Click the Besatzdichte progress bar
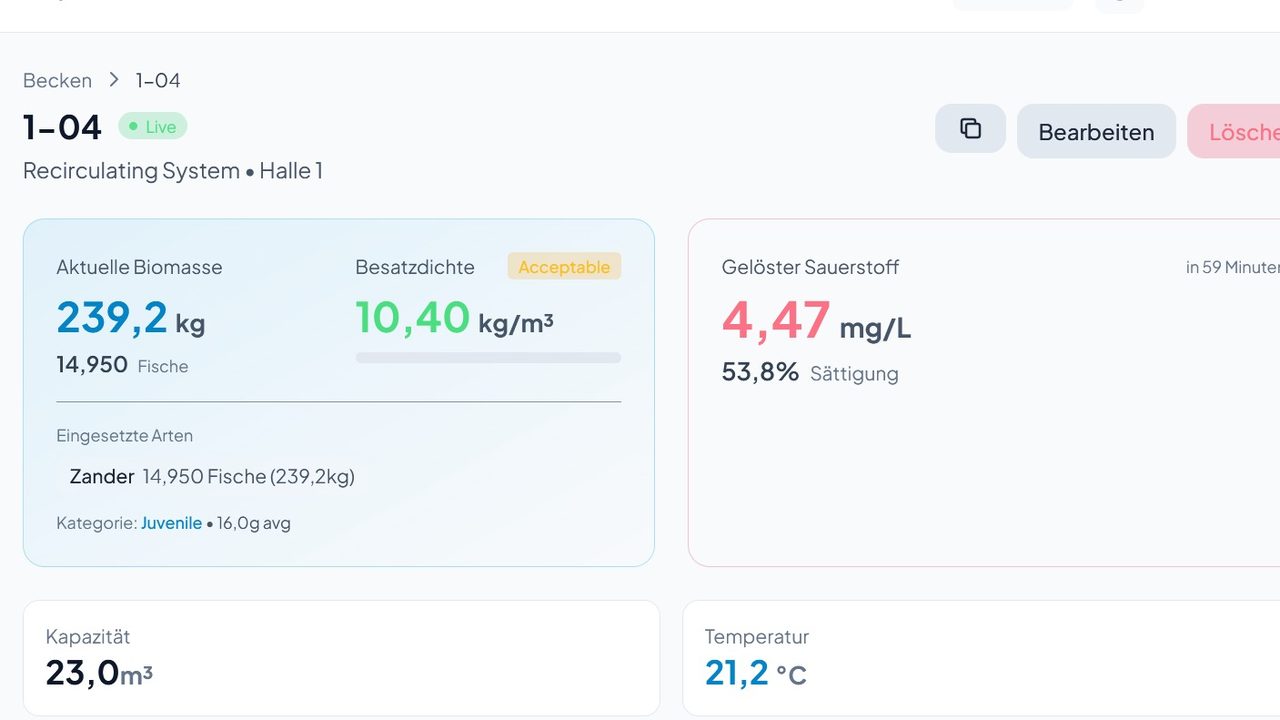1280x720 pixels. click(x=488, y=357)
